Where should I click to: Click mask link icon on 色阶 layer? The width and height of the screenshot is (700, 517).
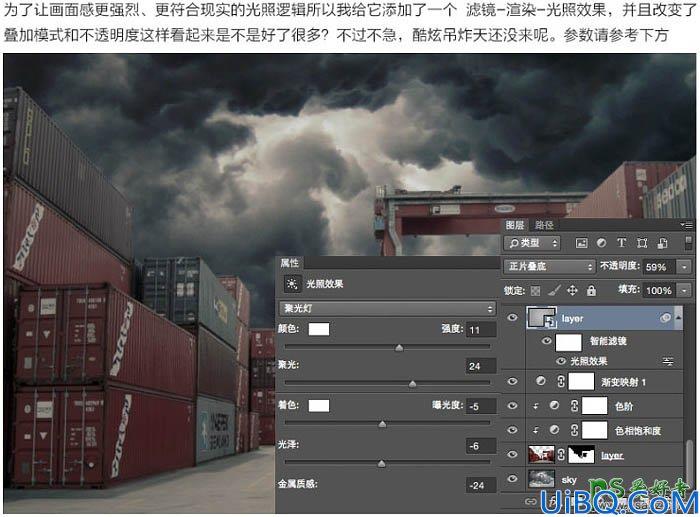(574, 405)
